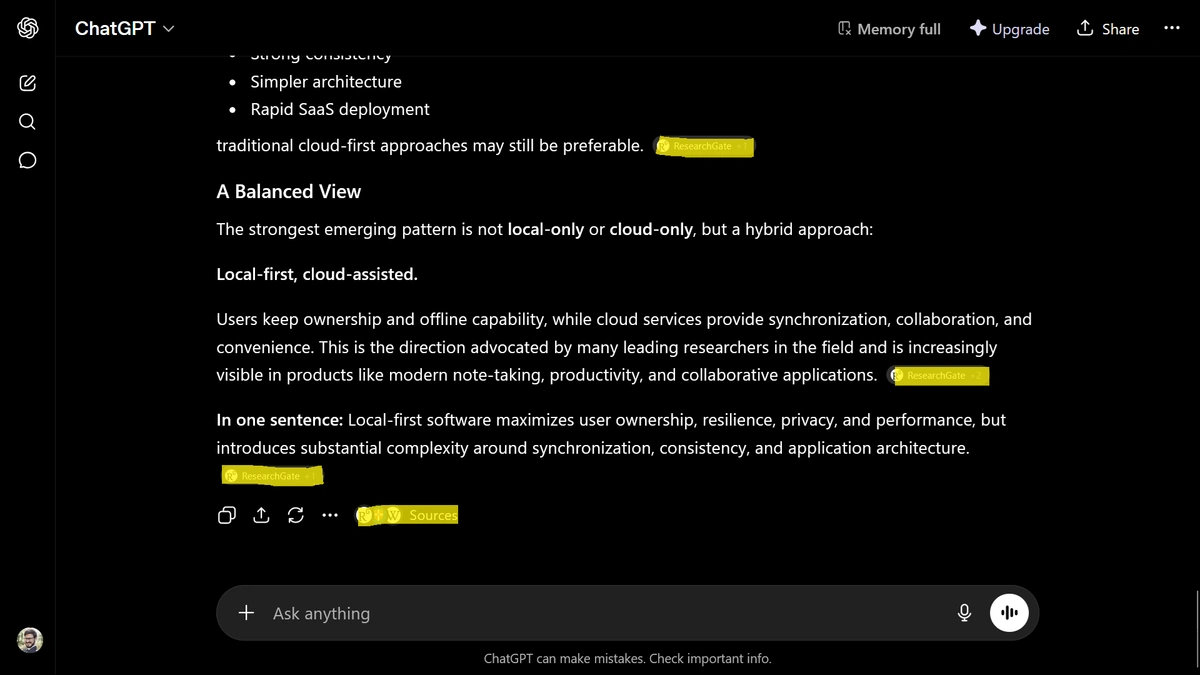Click the Upgrade button

coord(1010,29)
